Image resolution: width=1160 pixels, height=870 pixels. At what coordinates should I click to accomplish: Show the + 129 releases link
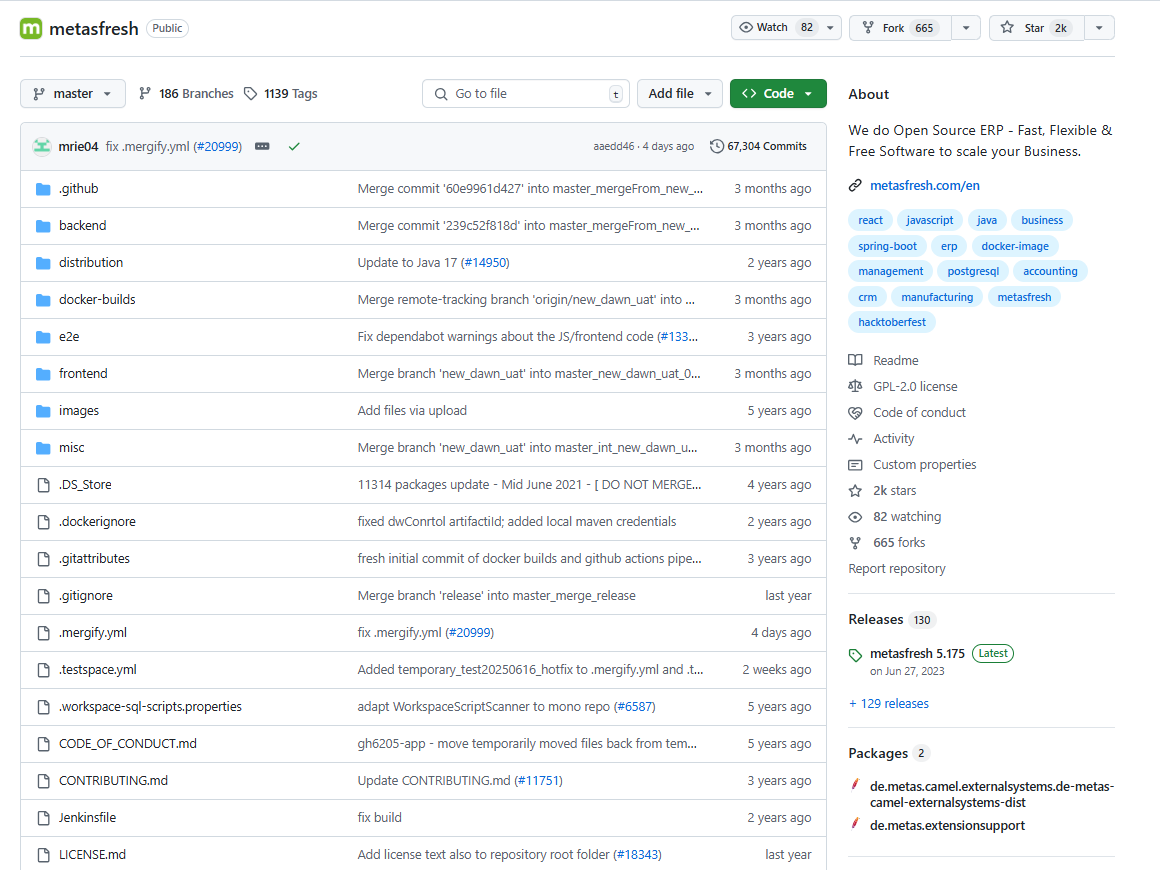[x=888, y=704]
